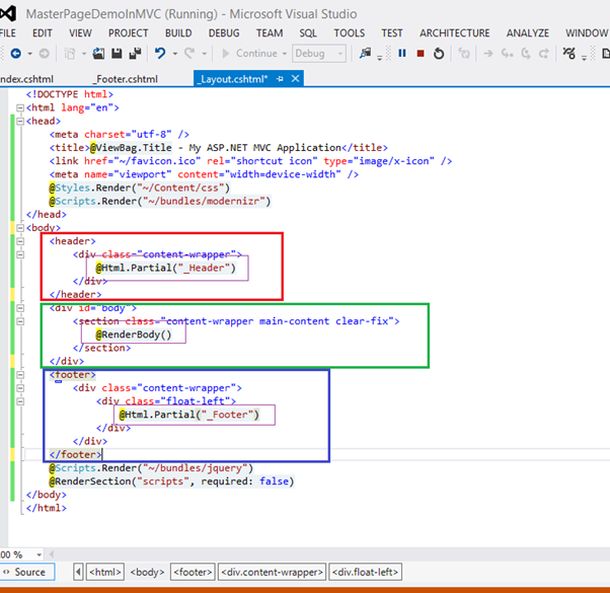Close the _Layout.cshtml tab with X
Viewport: 610px width, 593px height.
297,78
